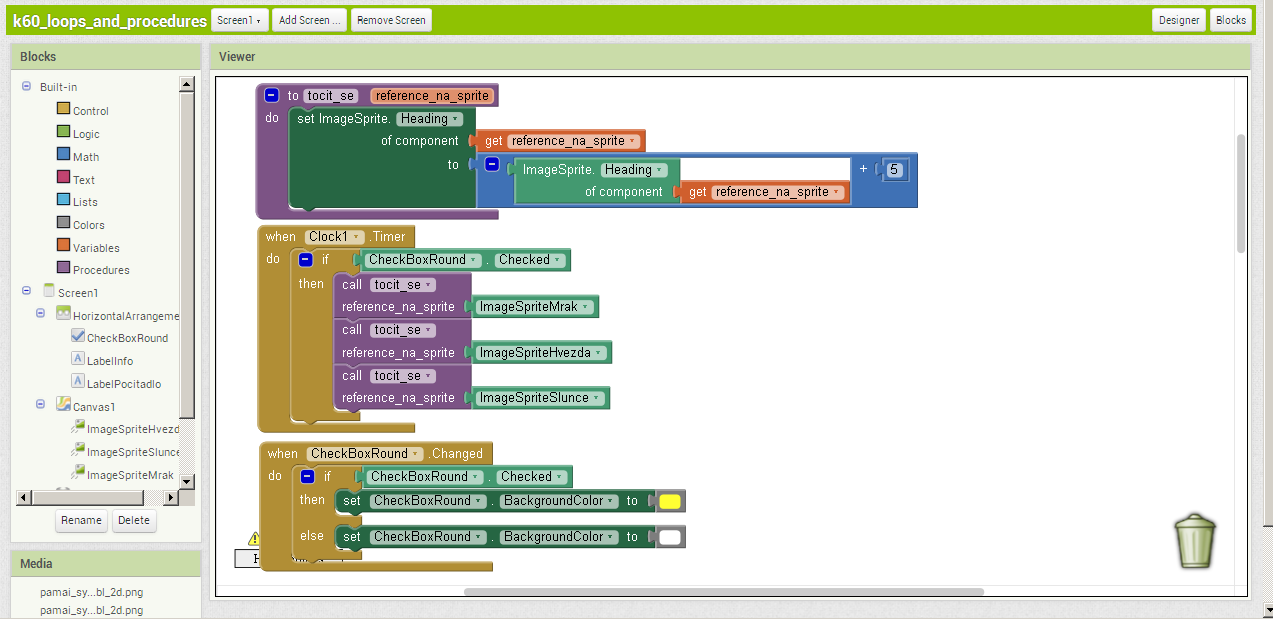Collapse the Canvas1 tree node

(41, 405)
